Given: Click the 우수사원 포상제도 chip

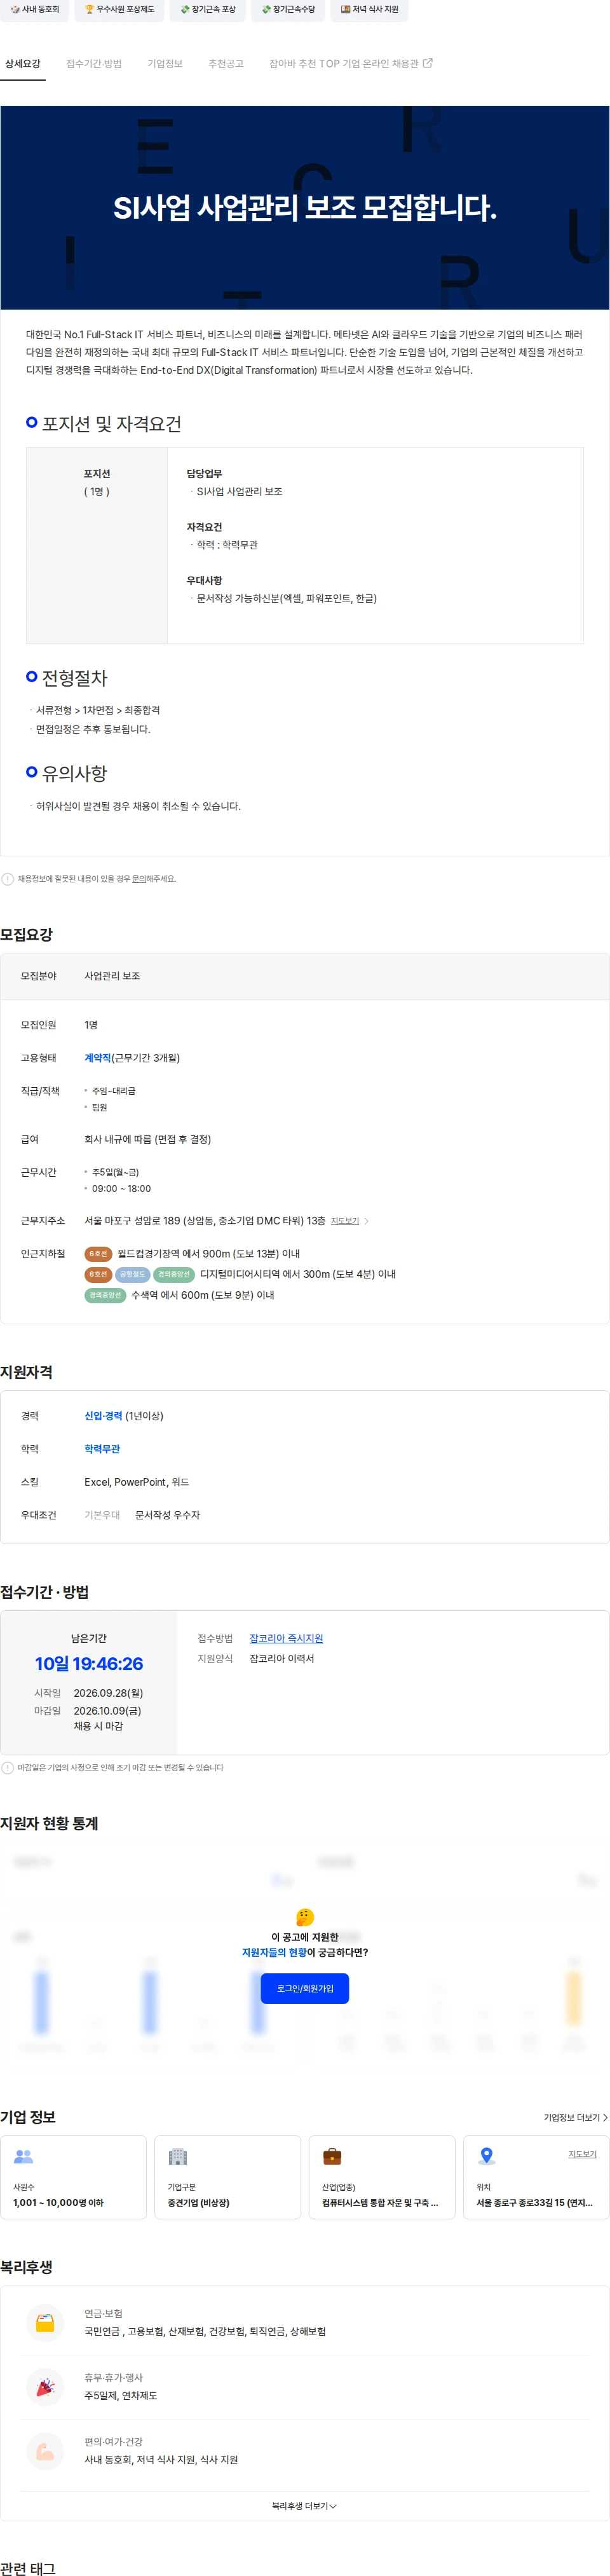Looking at the screenshot, I should tap(119, 9).
